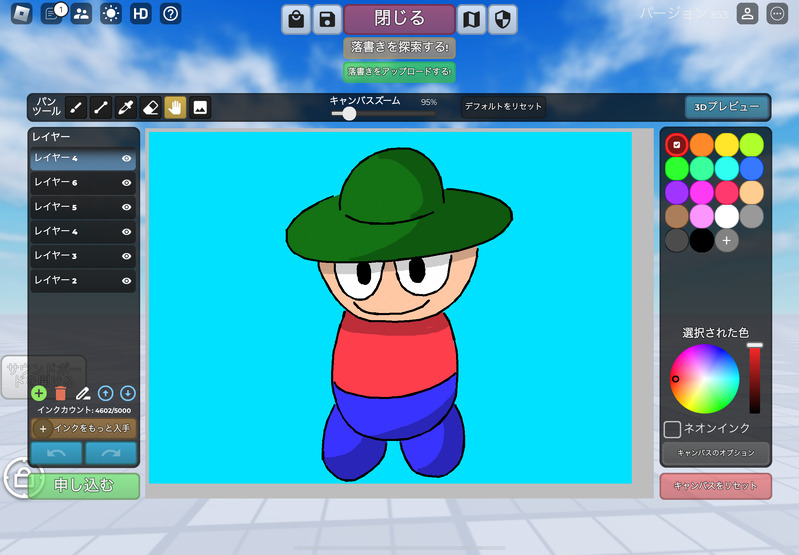Click 落書きを探索する! button
Image resolution: width=799 pixels, height=555 pixels.
400,47
